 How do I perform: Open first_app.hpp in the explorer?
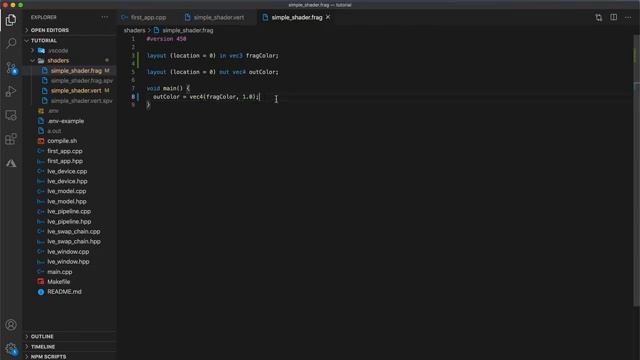(x=70, y=161)
